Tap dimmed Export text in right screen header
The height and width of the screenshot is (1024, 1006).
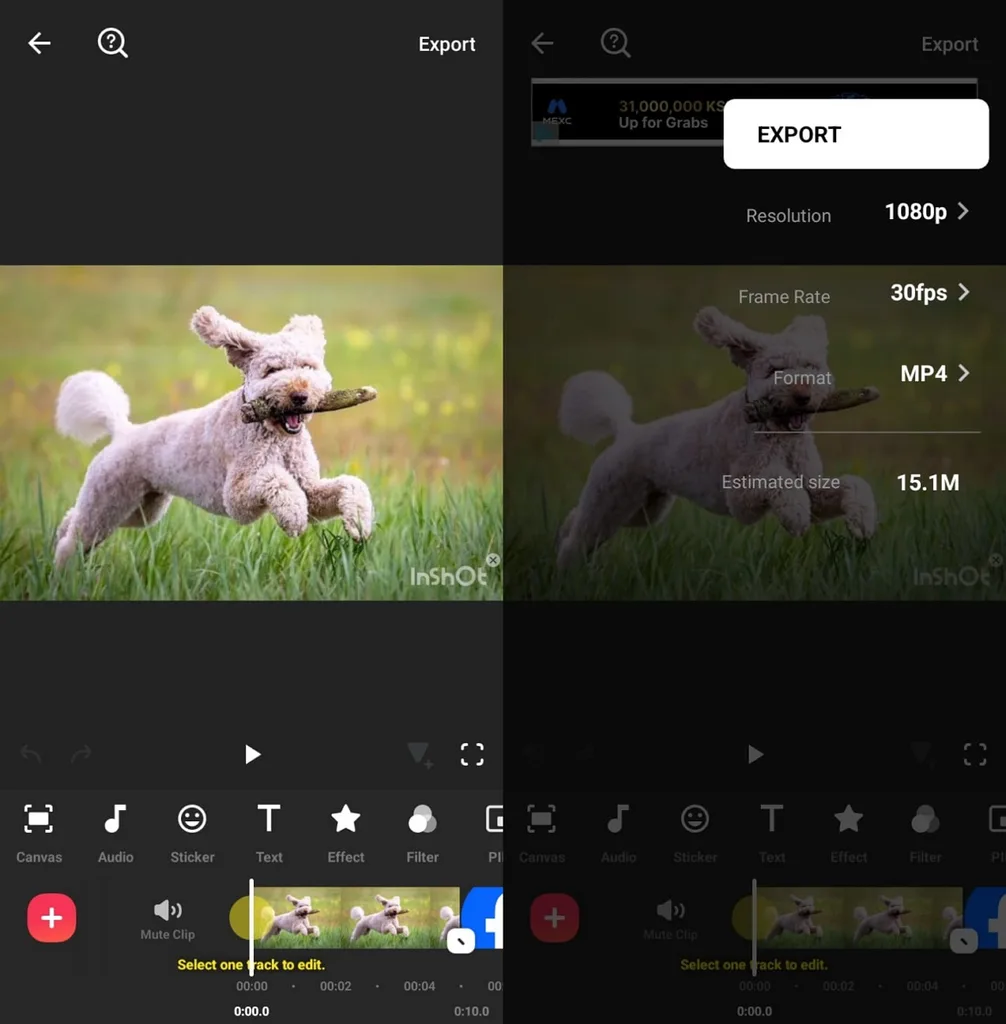click(x=950, y=44)
